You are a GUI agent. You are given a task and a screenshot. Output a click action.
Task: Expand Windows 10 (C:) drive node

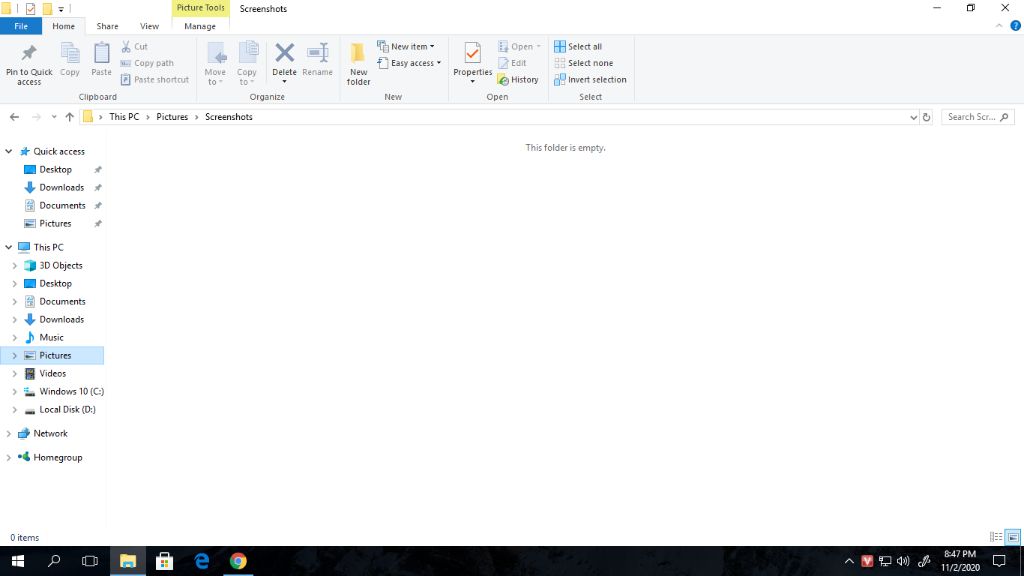(x=14, y=392)
